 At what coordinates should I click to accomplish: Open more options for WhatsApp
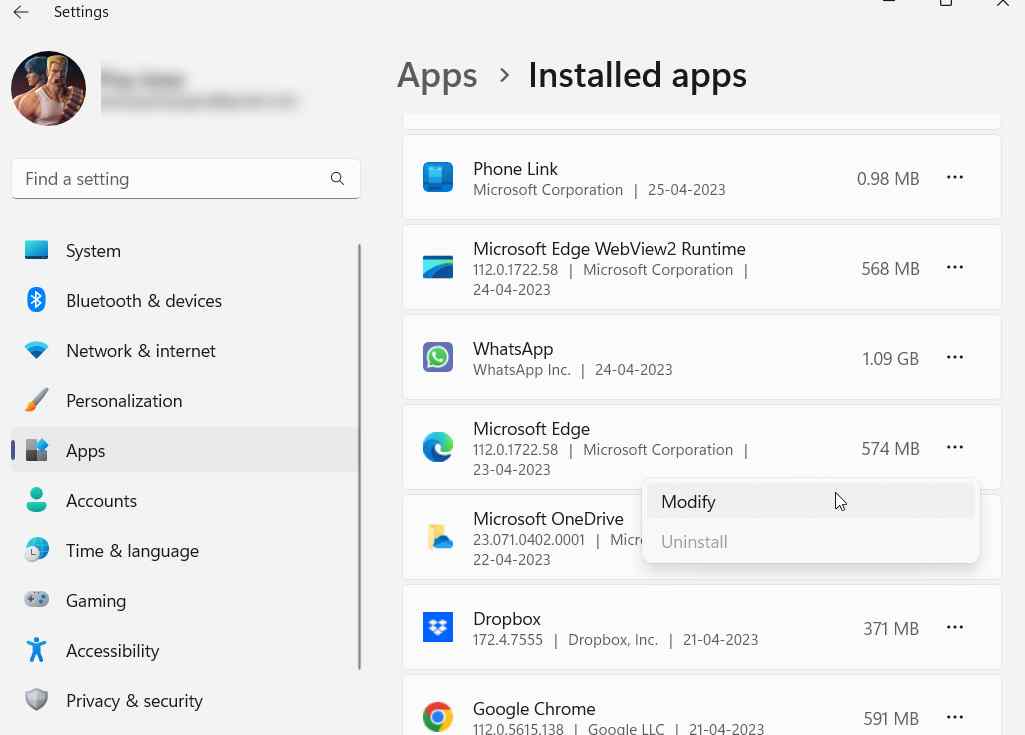tap(955, 358)
